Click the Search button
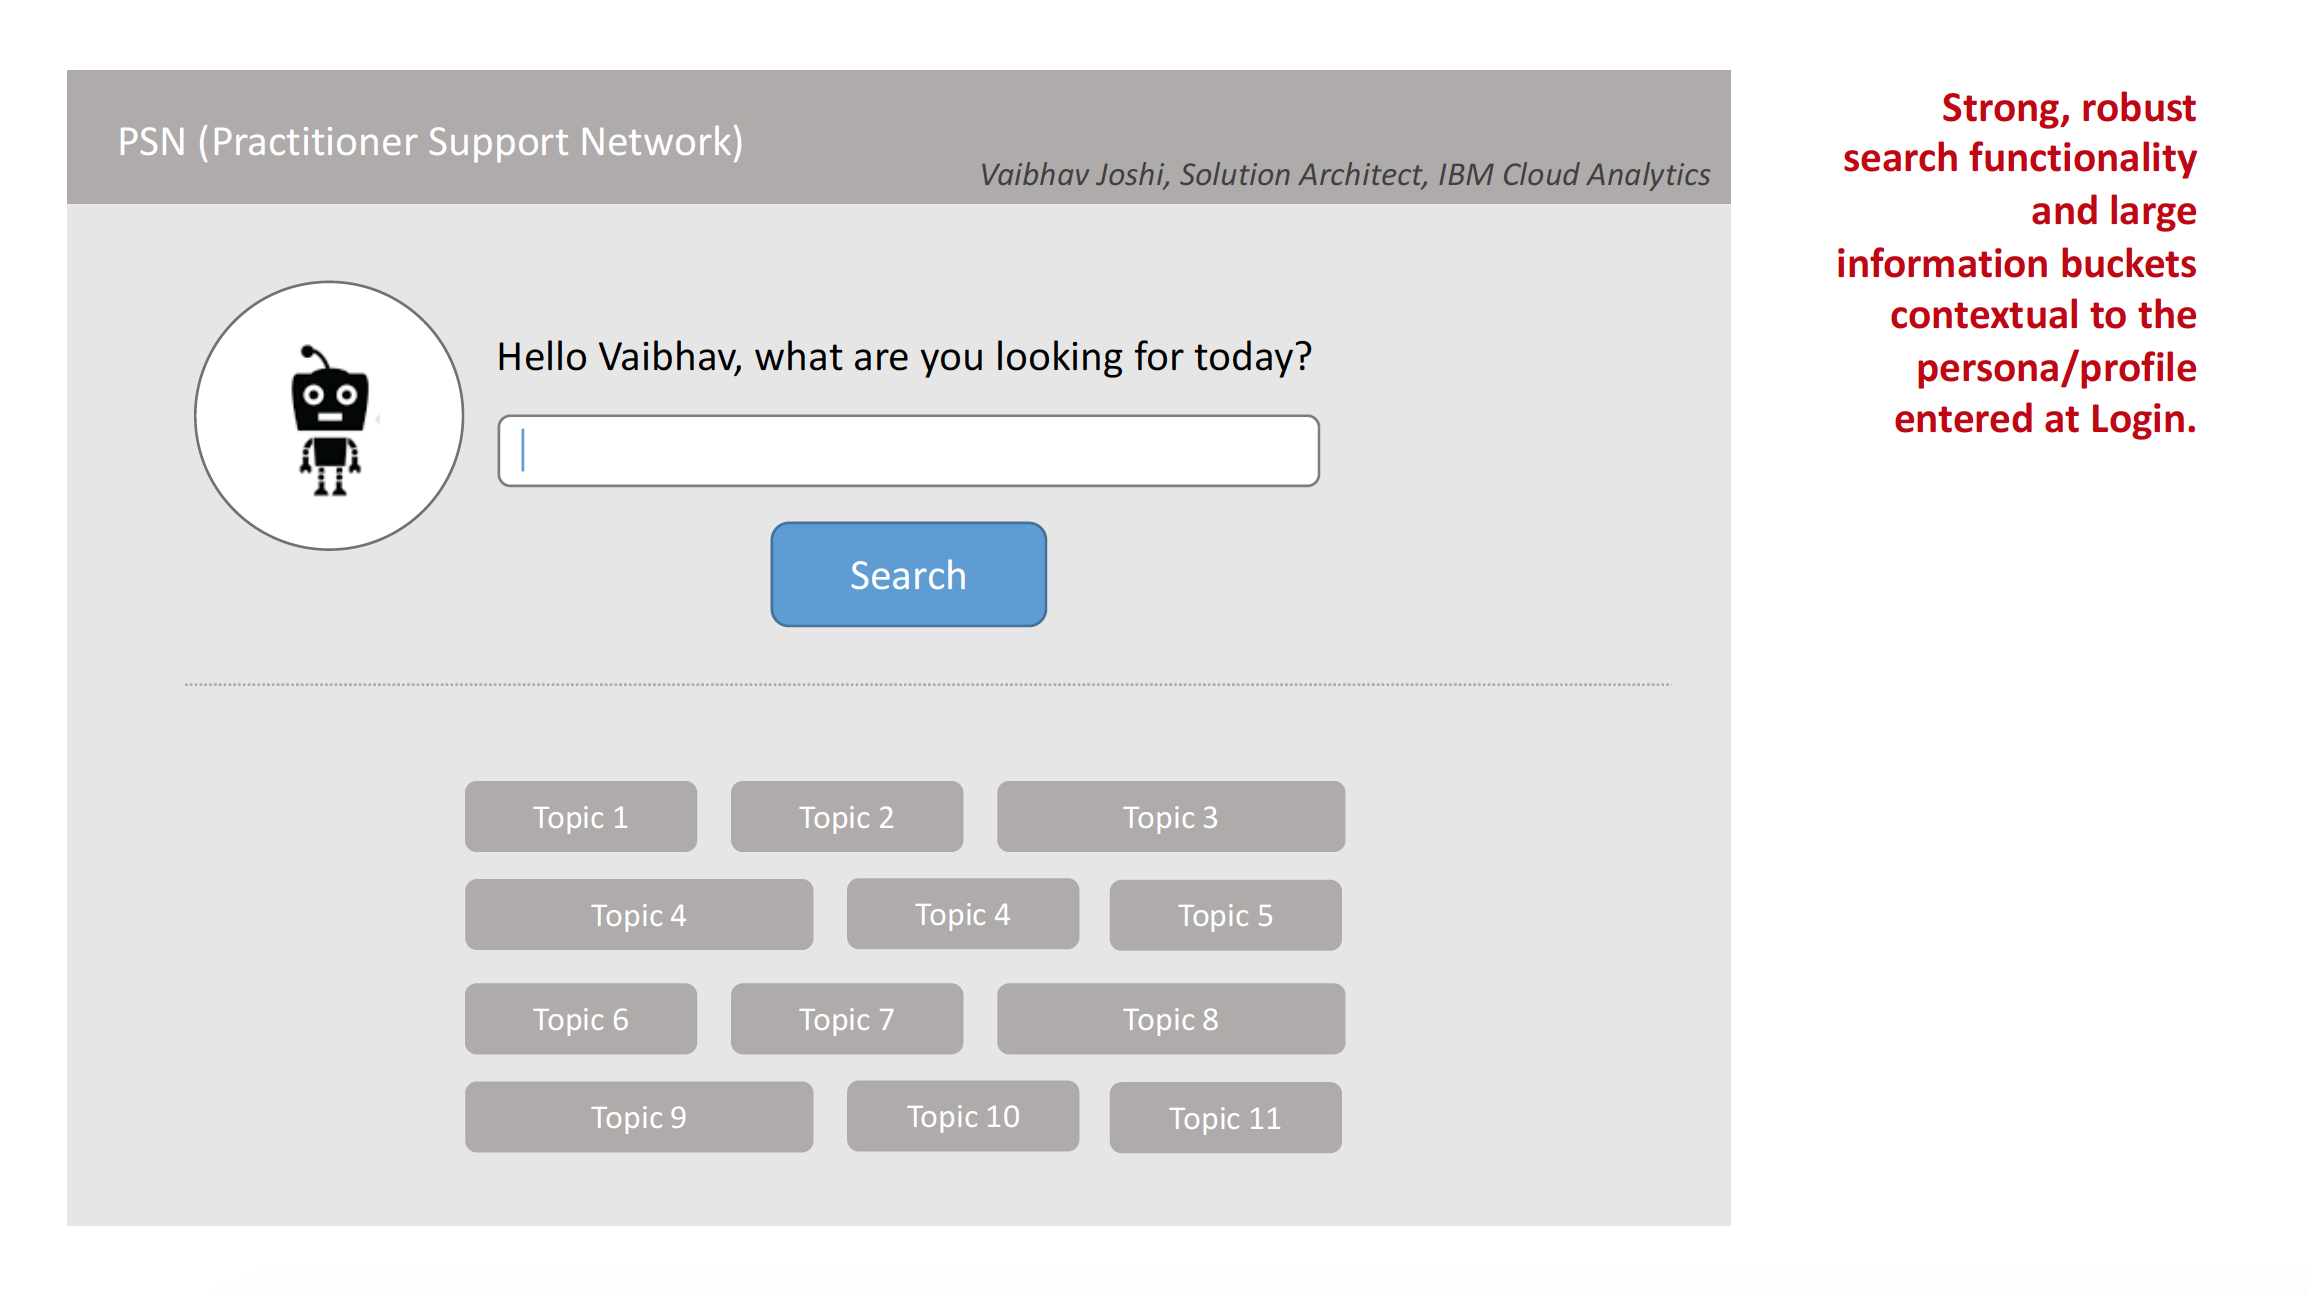The image size is (2308, 1295). (x=908, y=574)
